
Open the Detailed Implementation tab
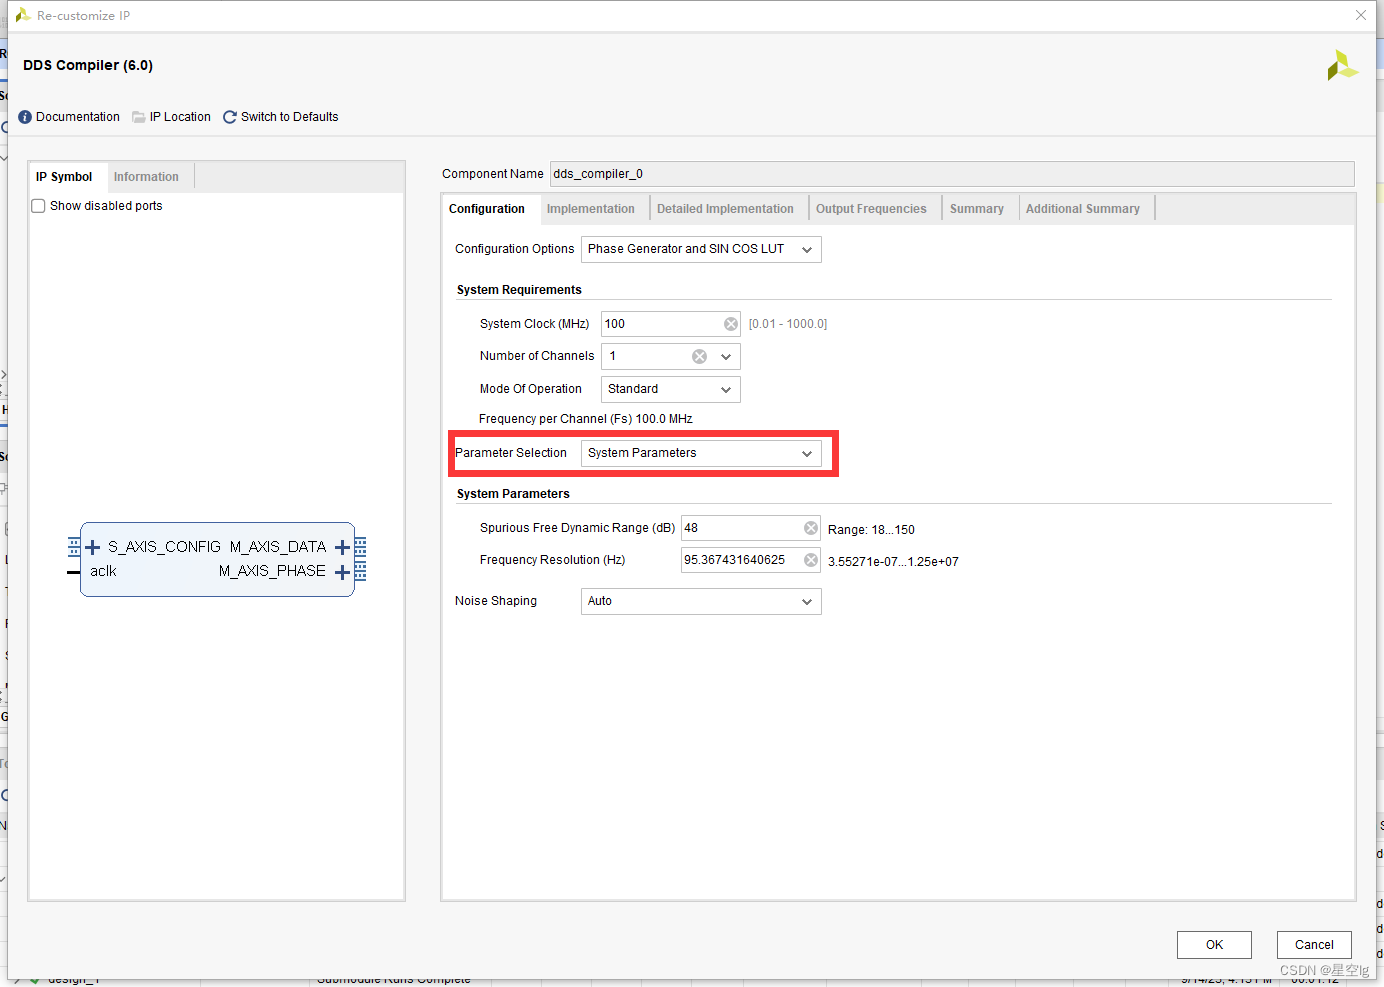[725, 209]
